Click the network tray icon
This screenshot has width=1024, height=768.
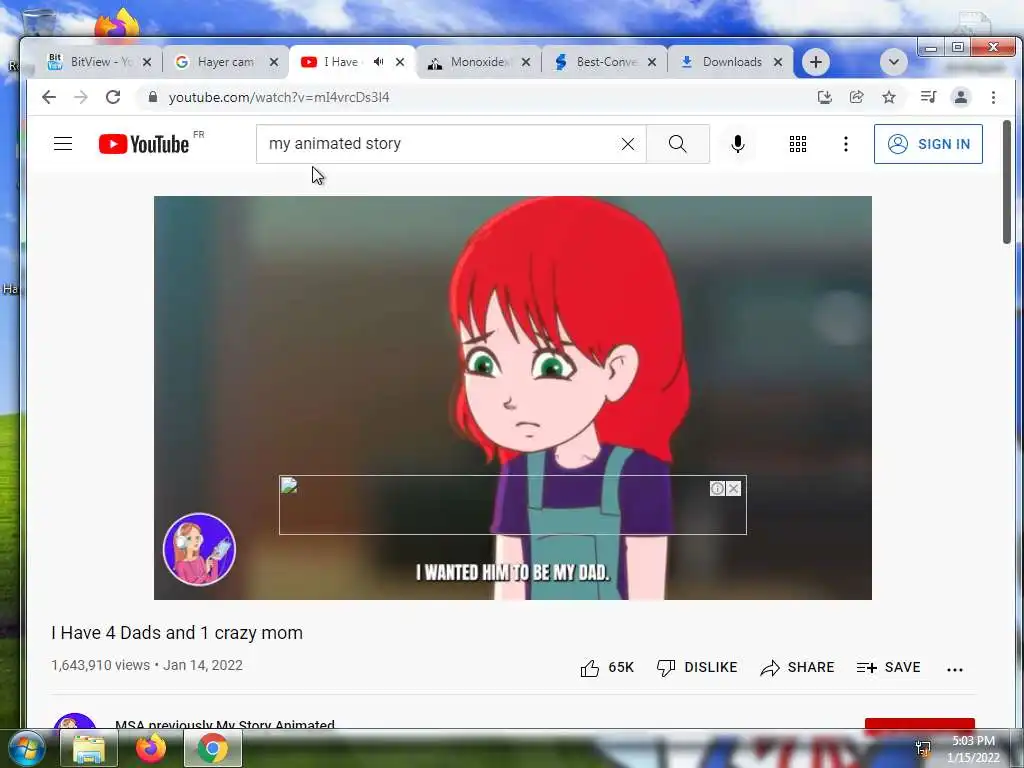923,748
